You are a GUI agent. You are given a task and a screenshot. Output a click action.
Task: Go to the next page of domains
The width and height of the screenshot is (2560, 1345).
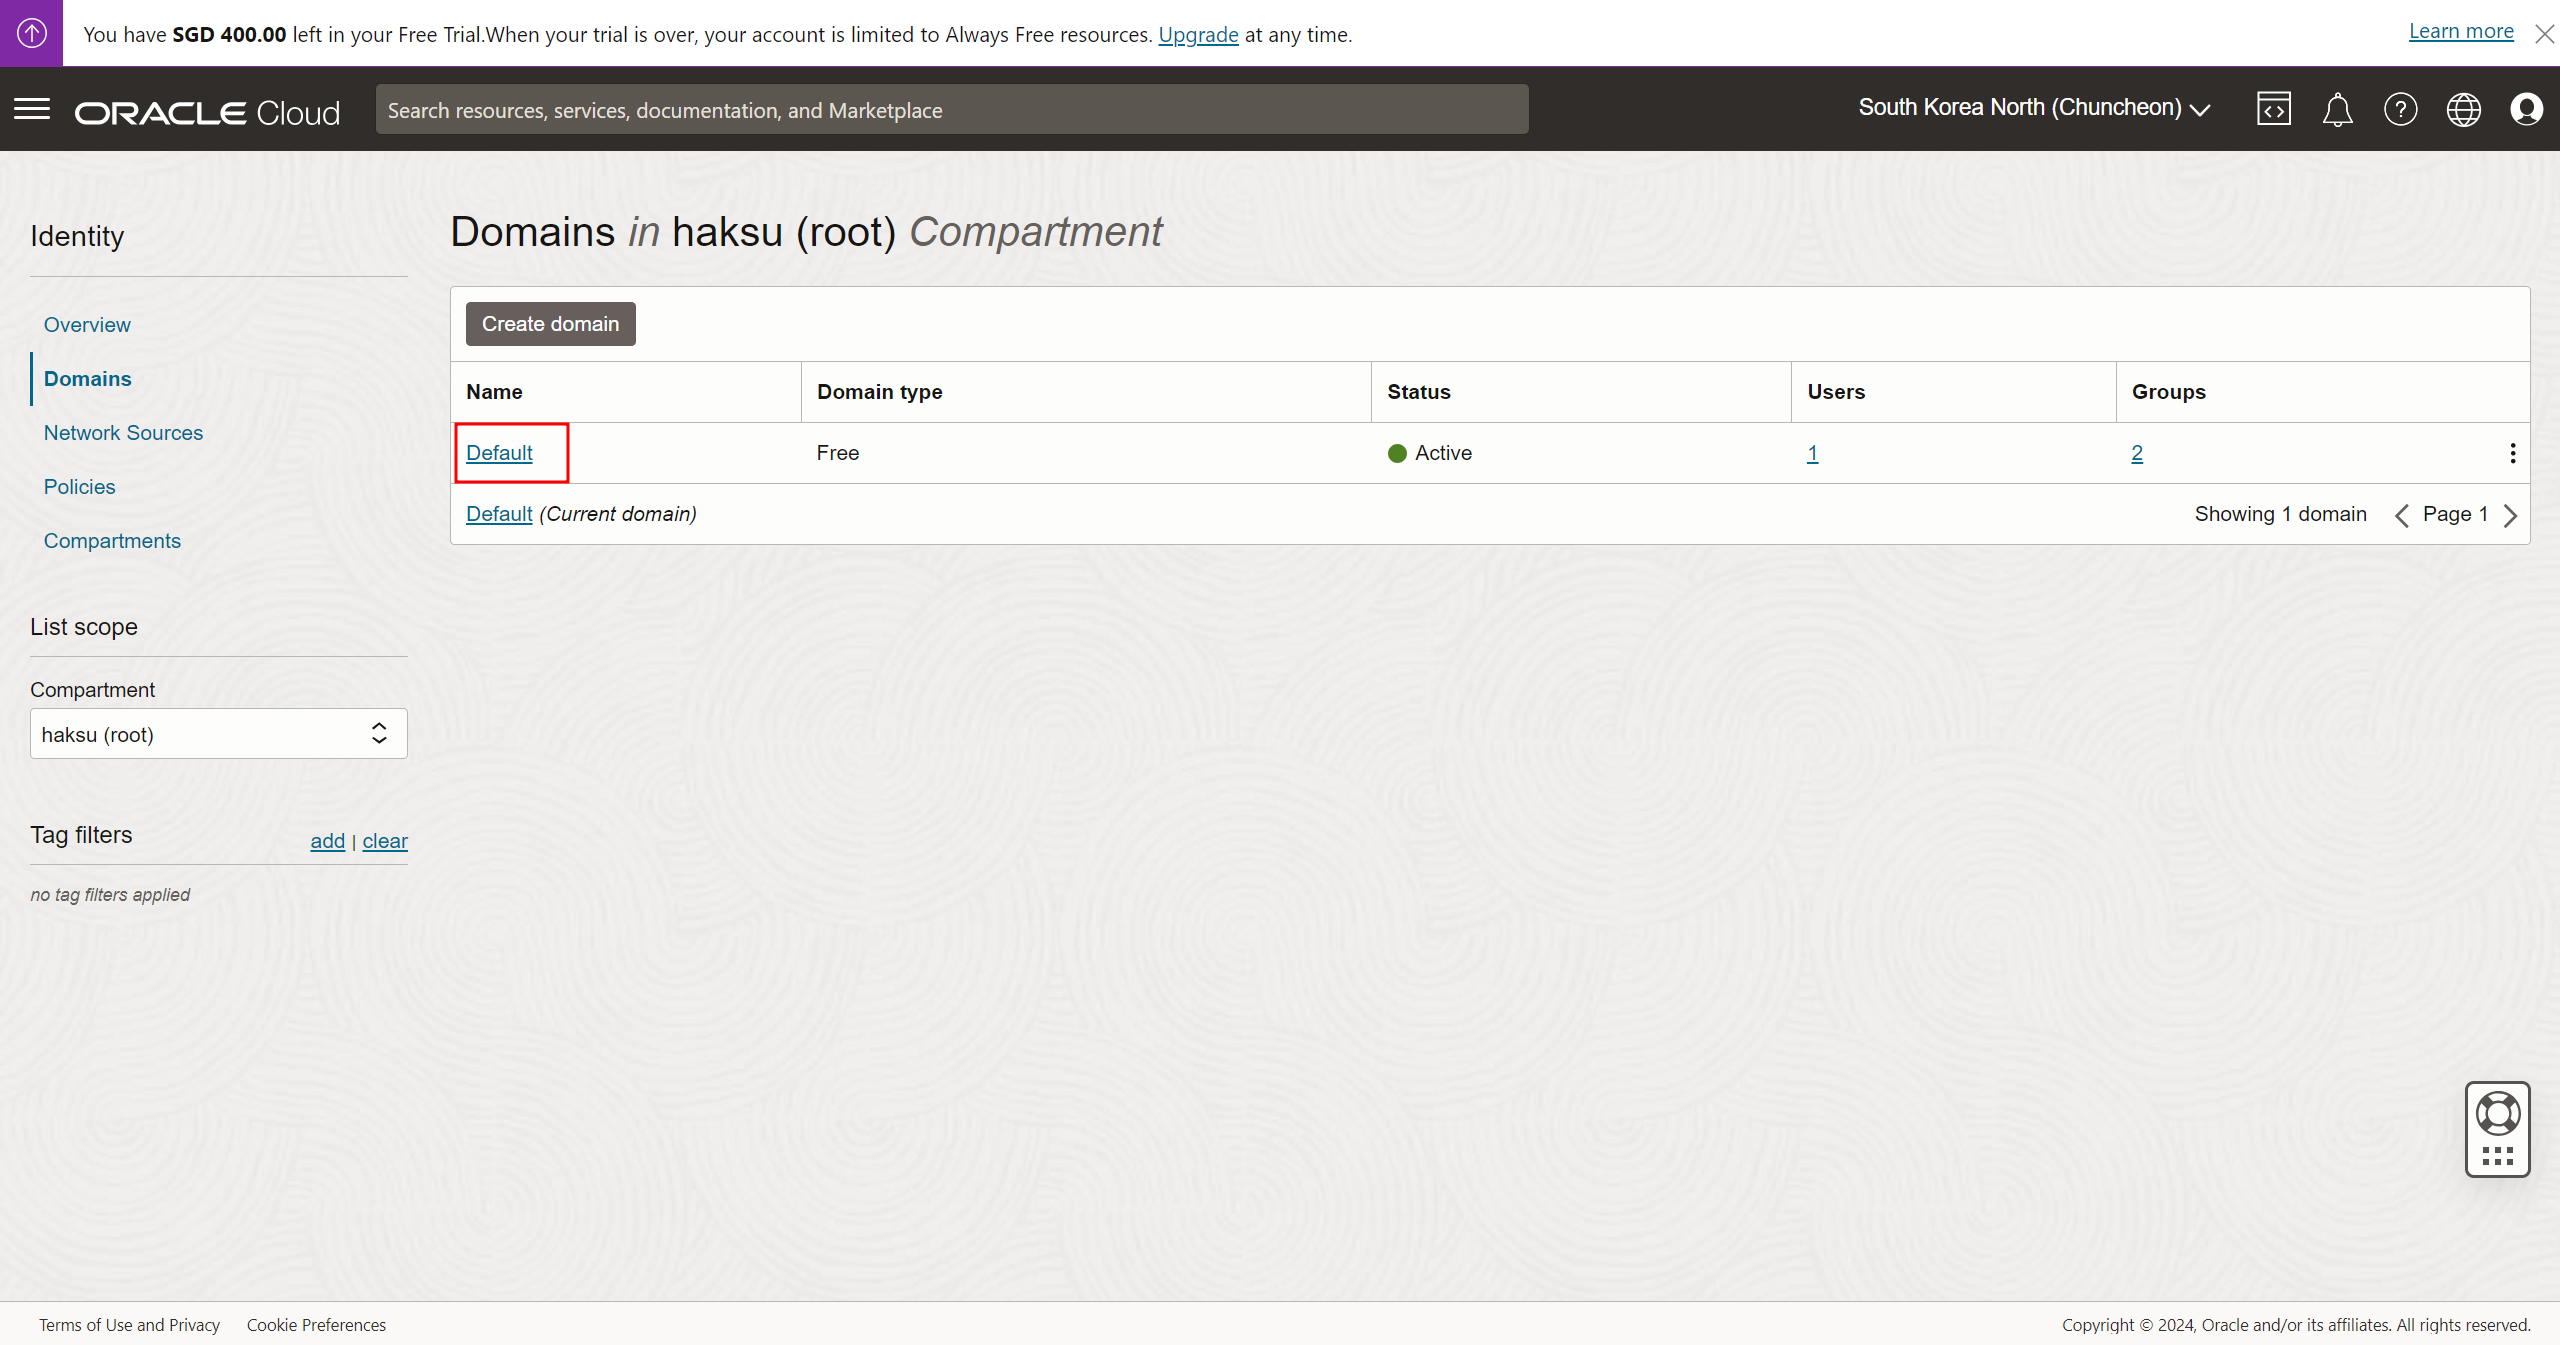(2510, 515)
